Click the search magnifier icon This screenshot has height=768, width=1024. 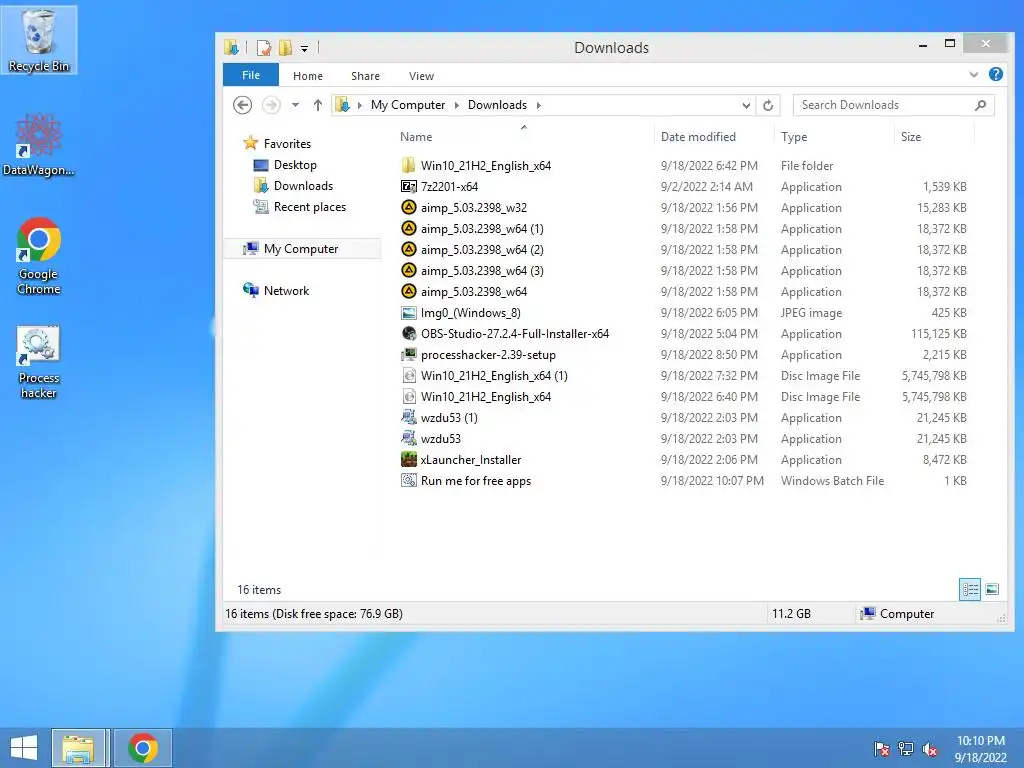[980, 105]
